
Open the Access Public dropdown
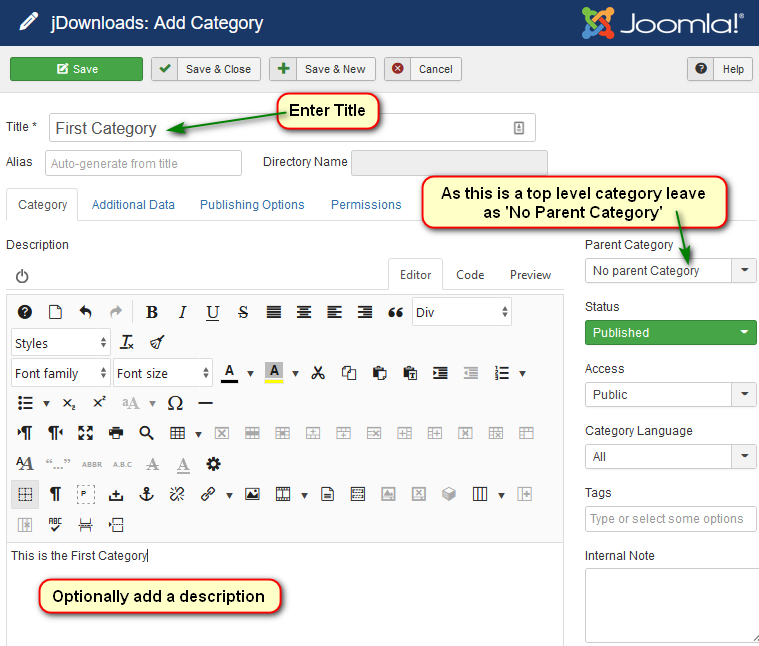pos(670,394)
